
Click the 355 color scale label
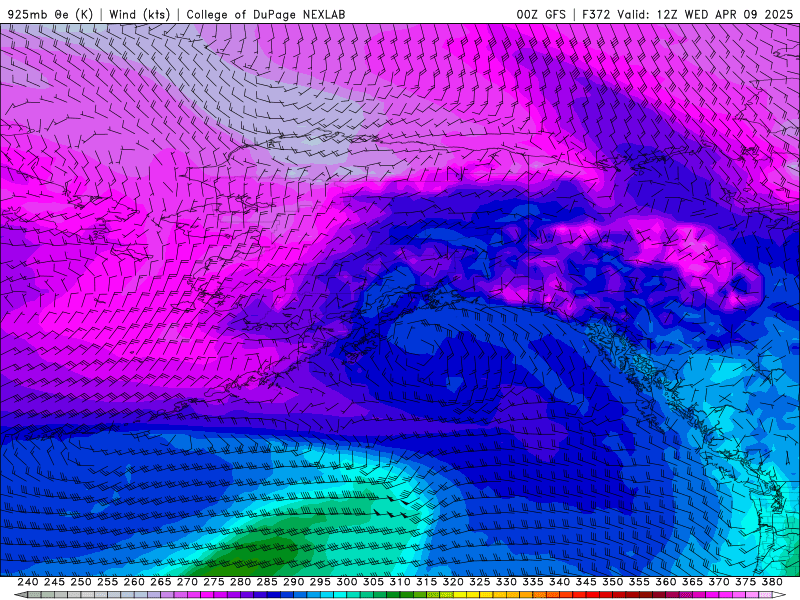point(639,582)
